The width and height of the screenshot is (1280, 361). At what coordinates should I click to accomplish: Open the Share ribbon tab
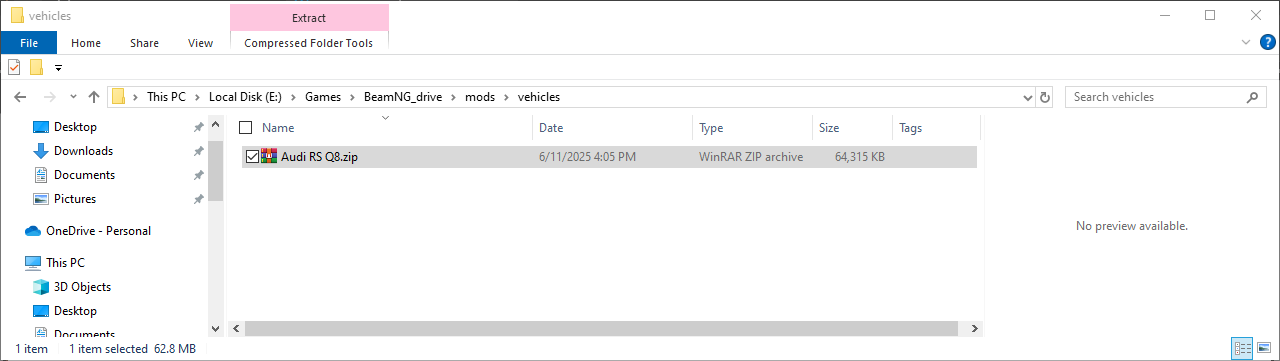[144, 43]
